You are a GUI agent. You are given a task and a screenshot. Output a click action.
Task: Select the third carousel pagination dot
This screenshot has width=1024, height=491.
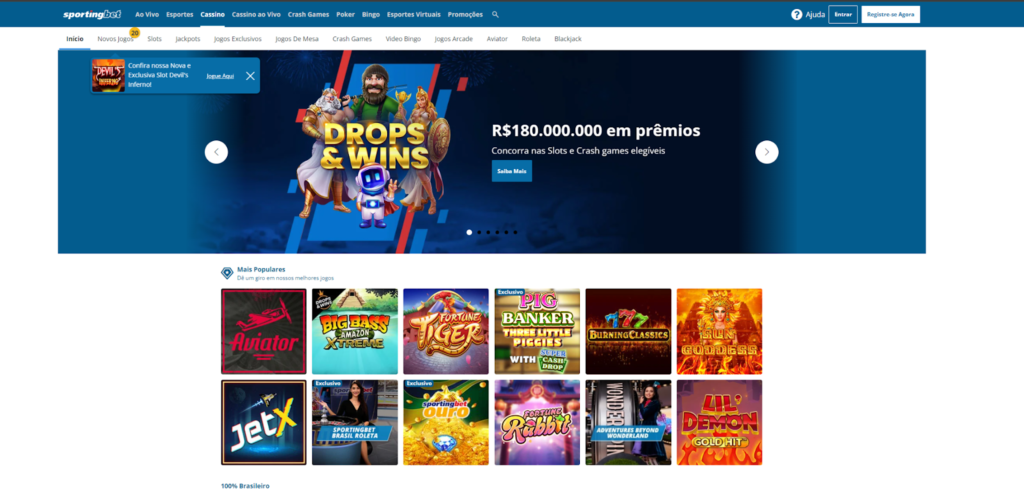pos(488,232)
